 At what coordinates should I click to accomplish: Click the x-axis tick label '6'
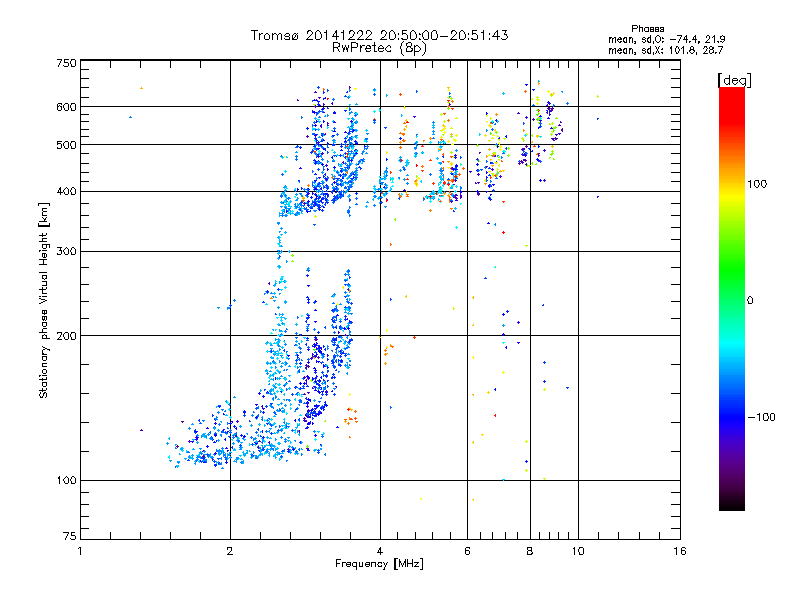coord(467,551)
